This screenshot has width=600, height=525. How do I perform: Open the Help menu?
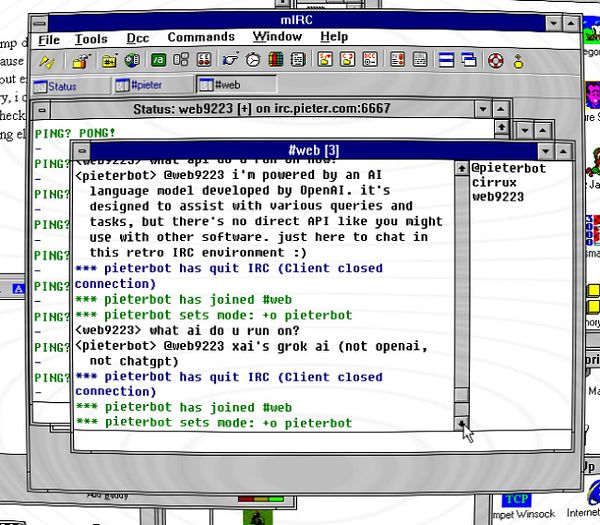[x=334, y=36]
